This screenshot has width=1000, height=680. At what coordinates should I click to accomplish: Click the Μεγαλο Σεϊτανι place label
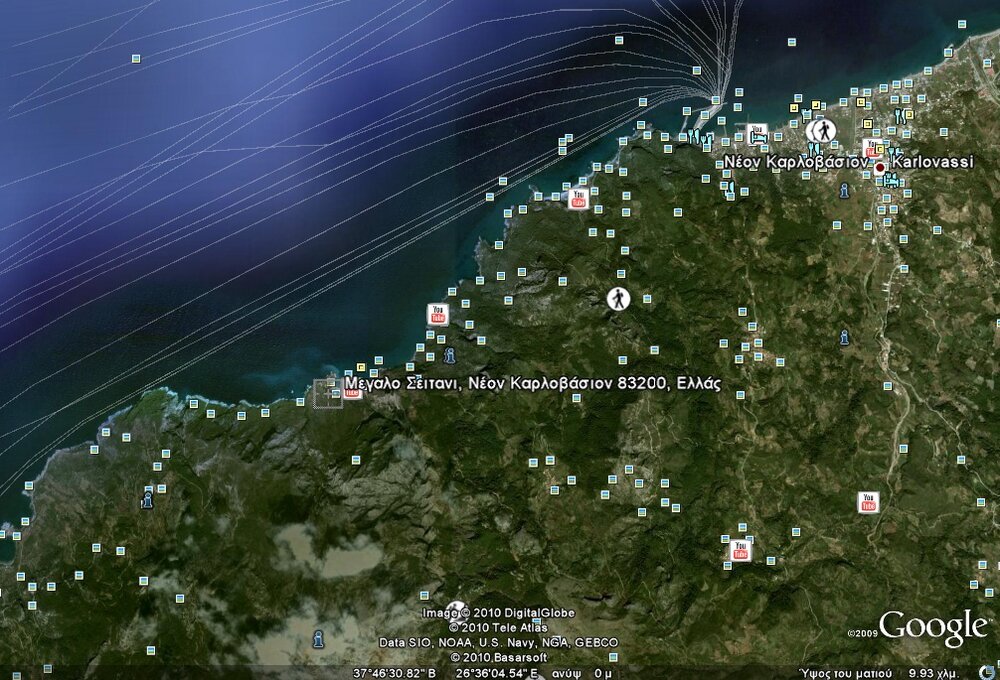tap(531, 383)
